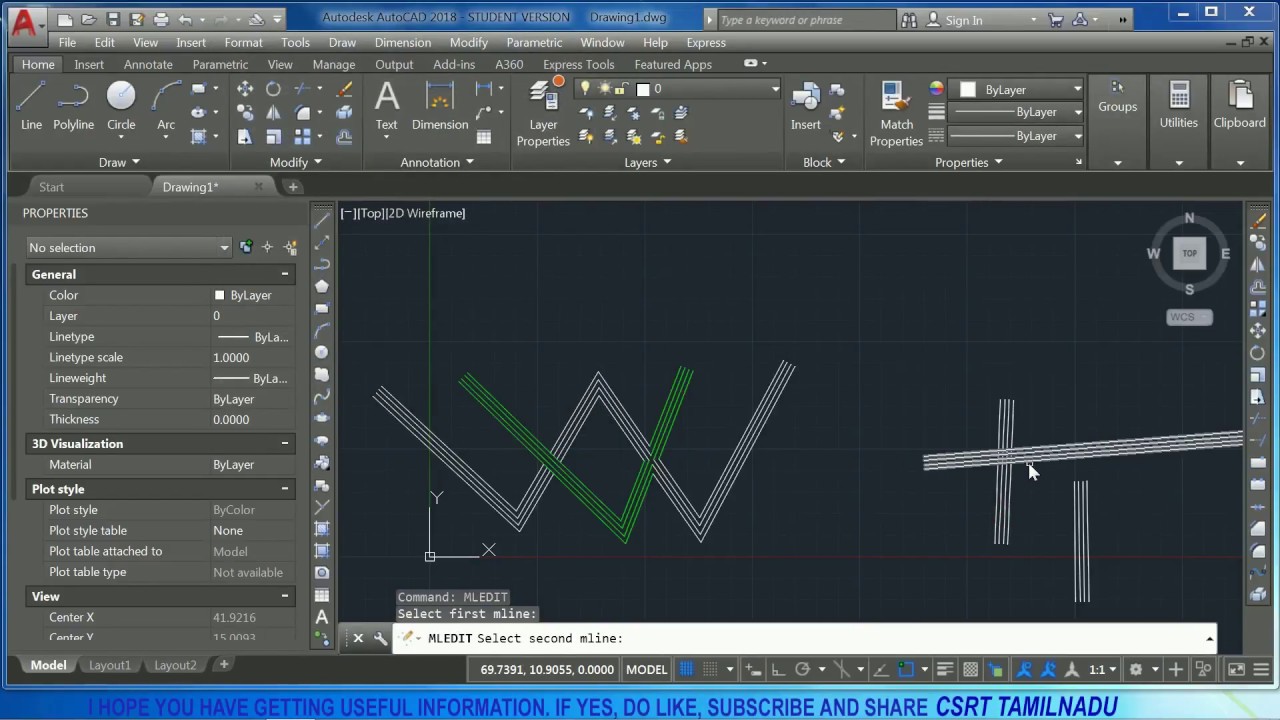Click the Fillet tool icon
The height and width of the screenshot is (720, 1280).
303,113
